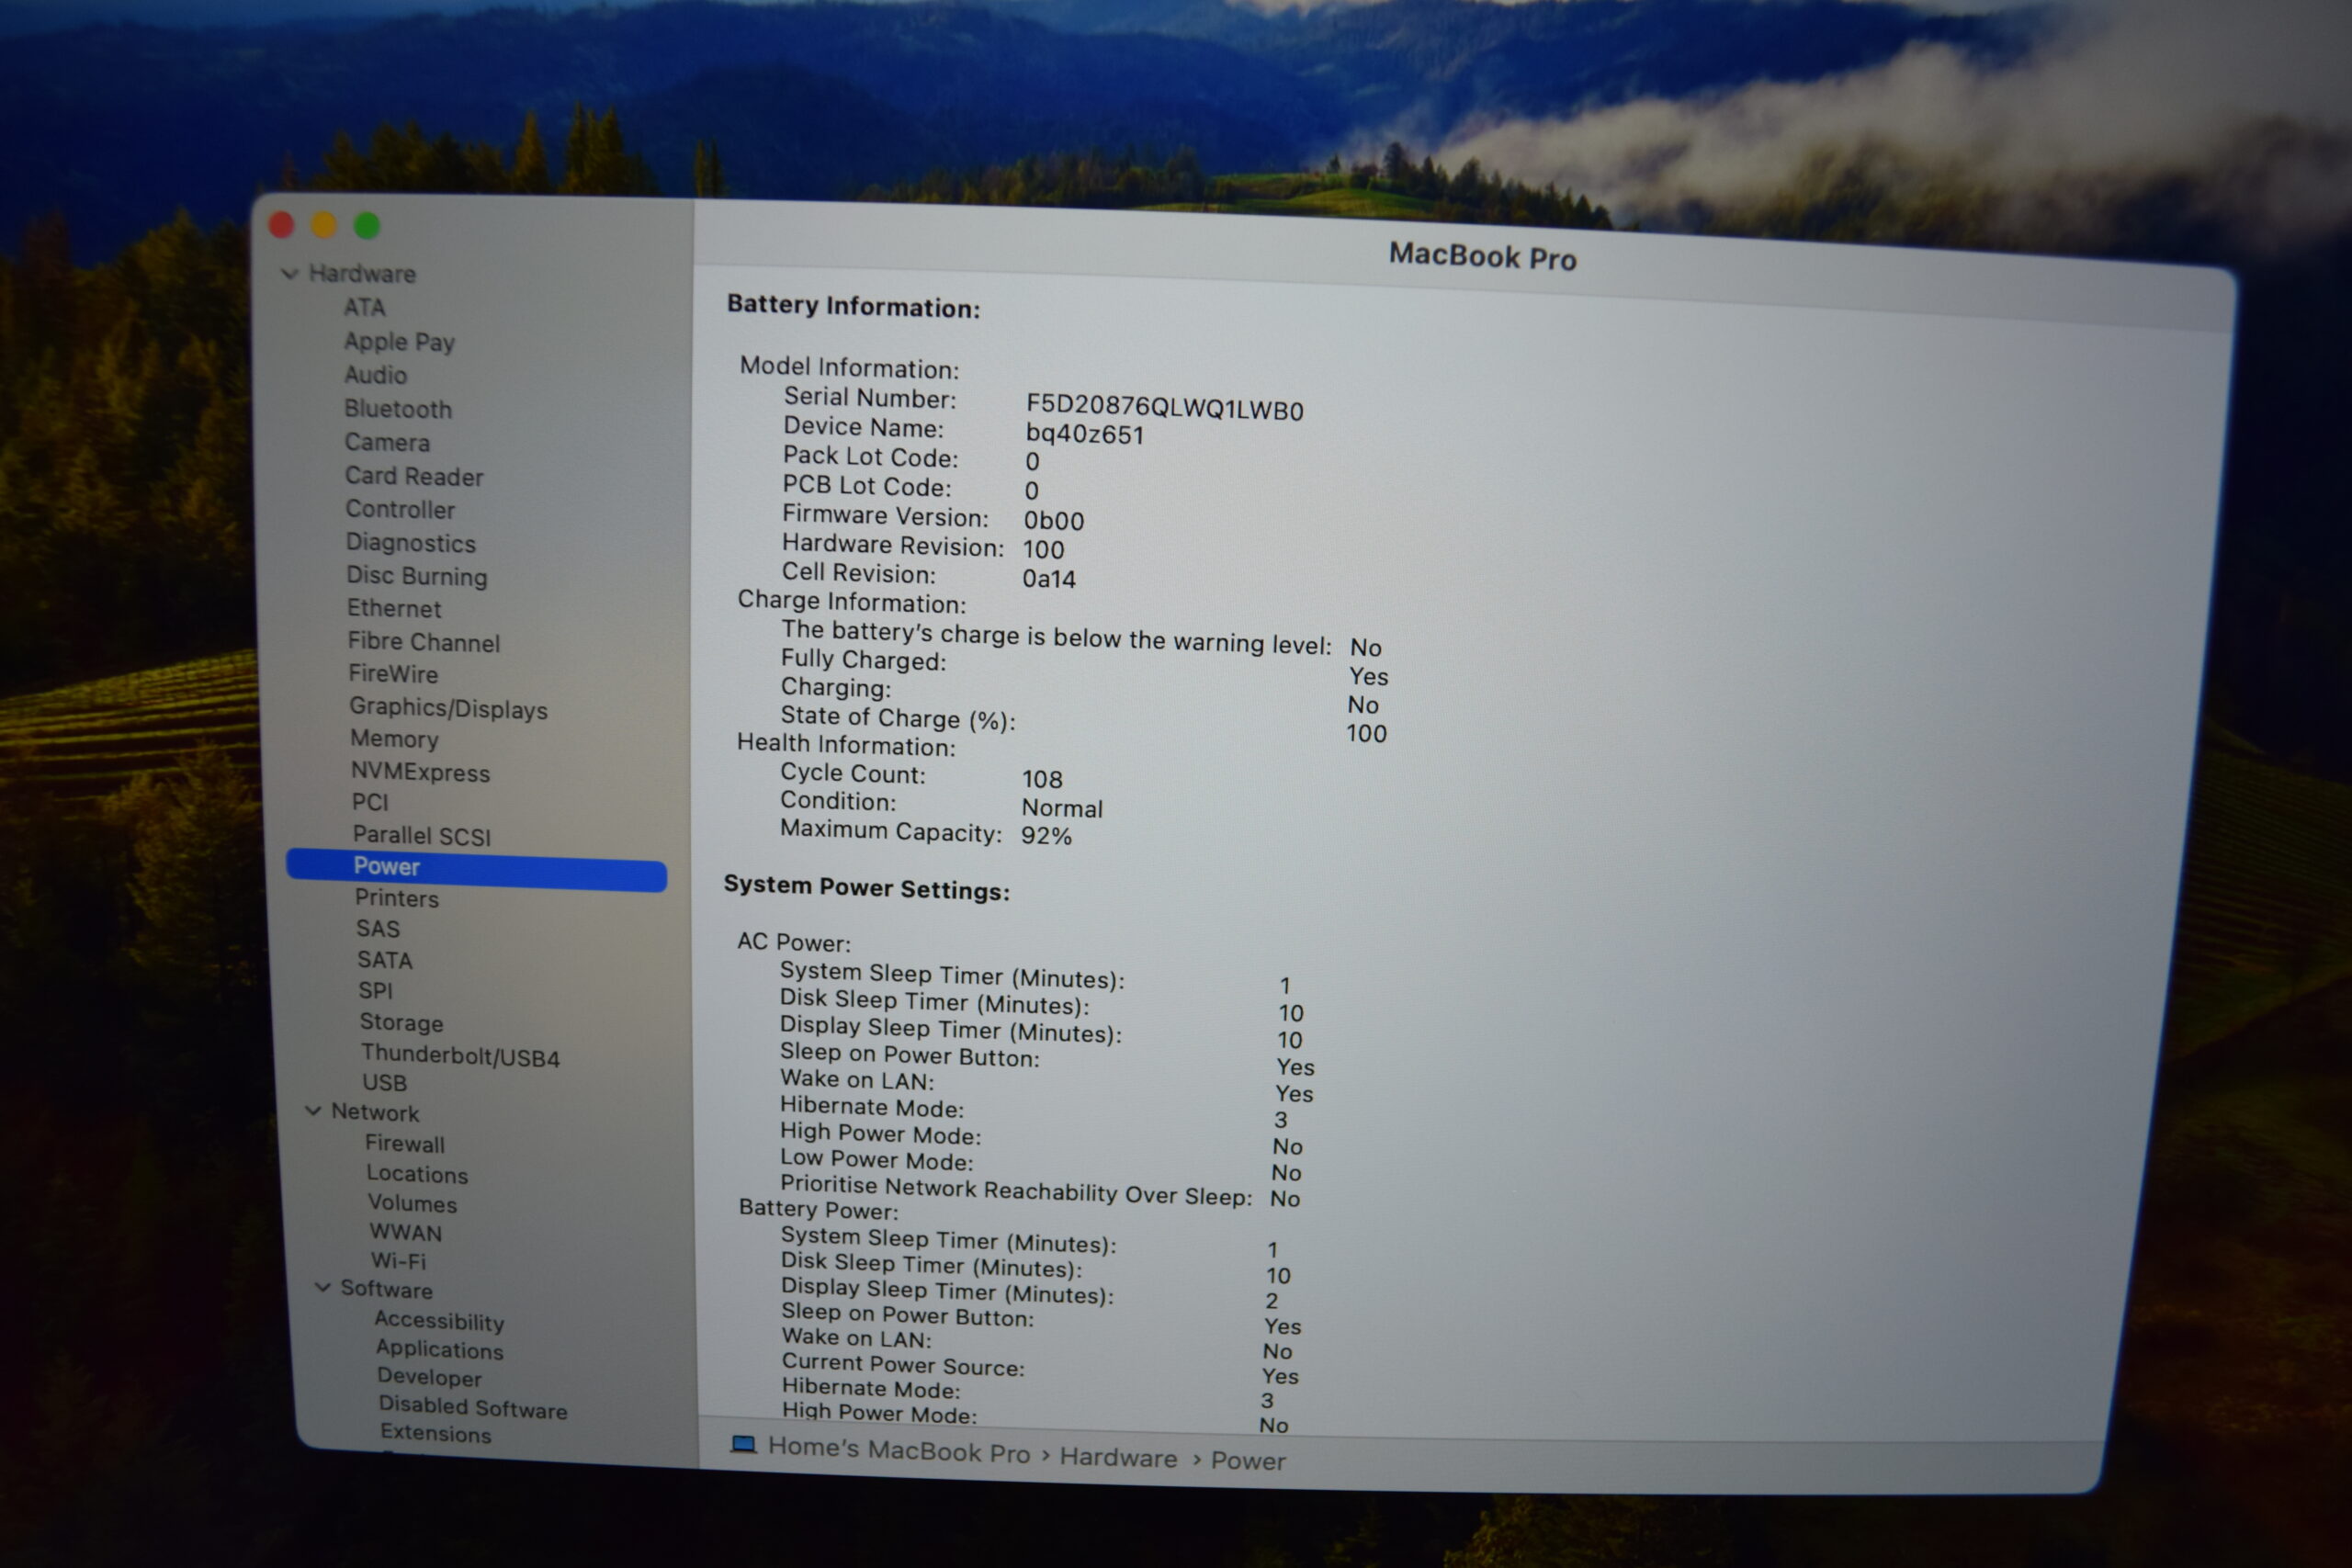Screen dimensions: 2352x1568
Task: Select NVMExpress in the sidebar
Action: pos(420,772)
